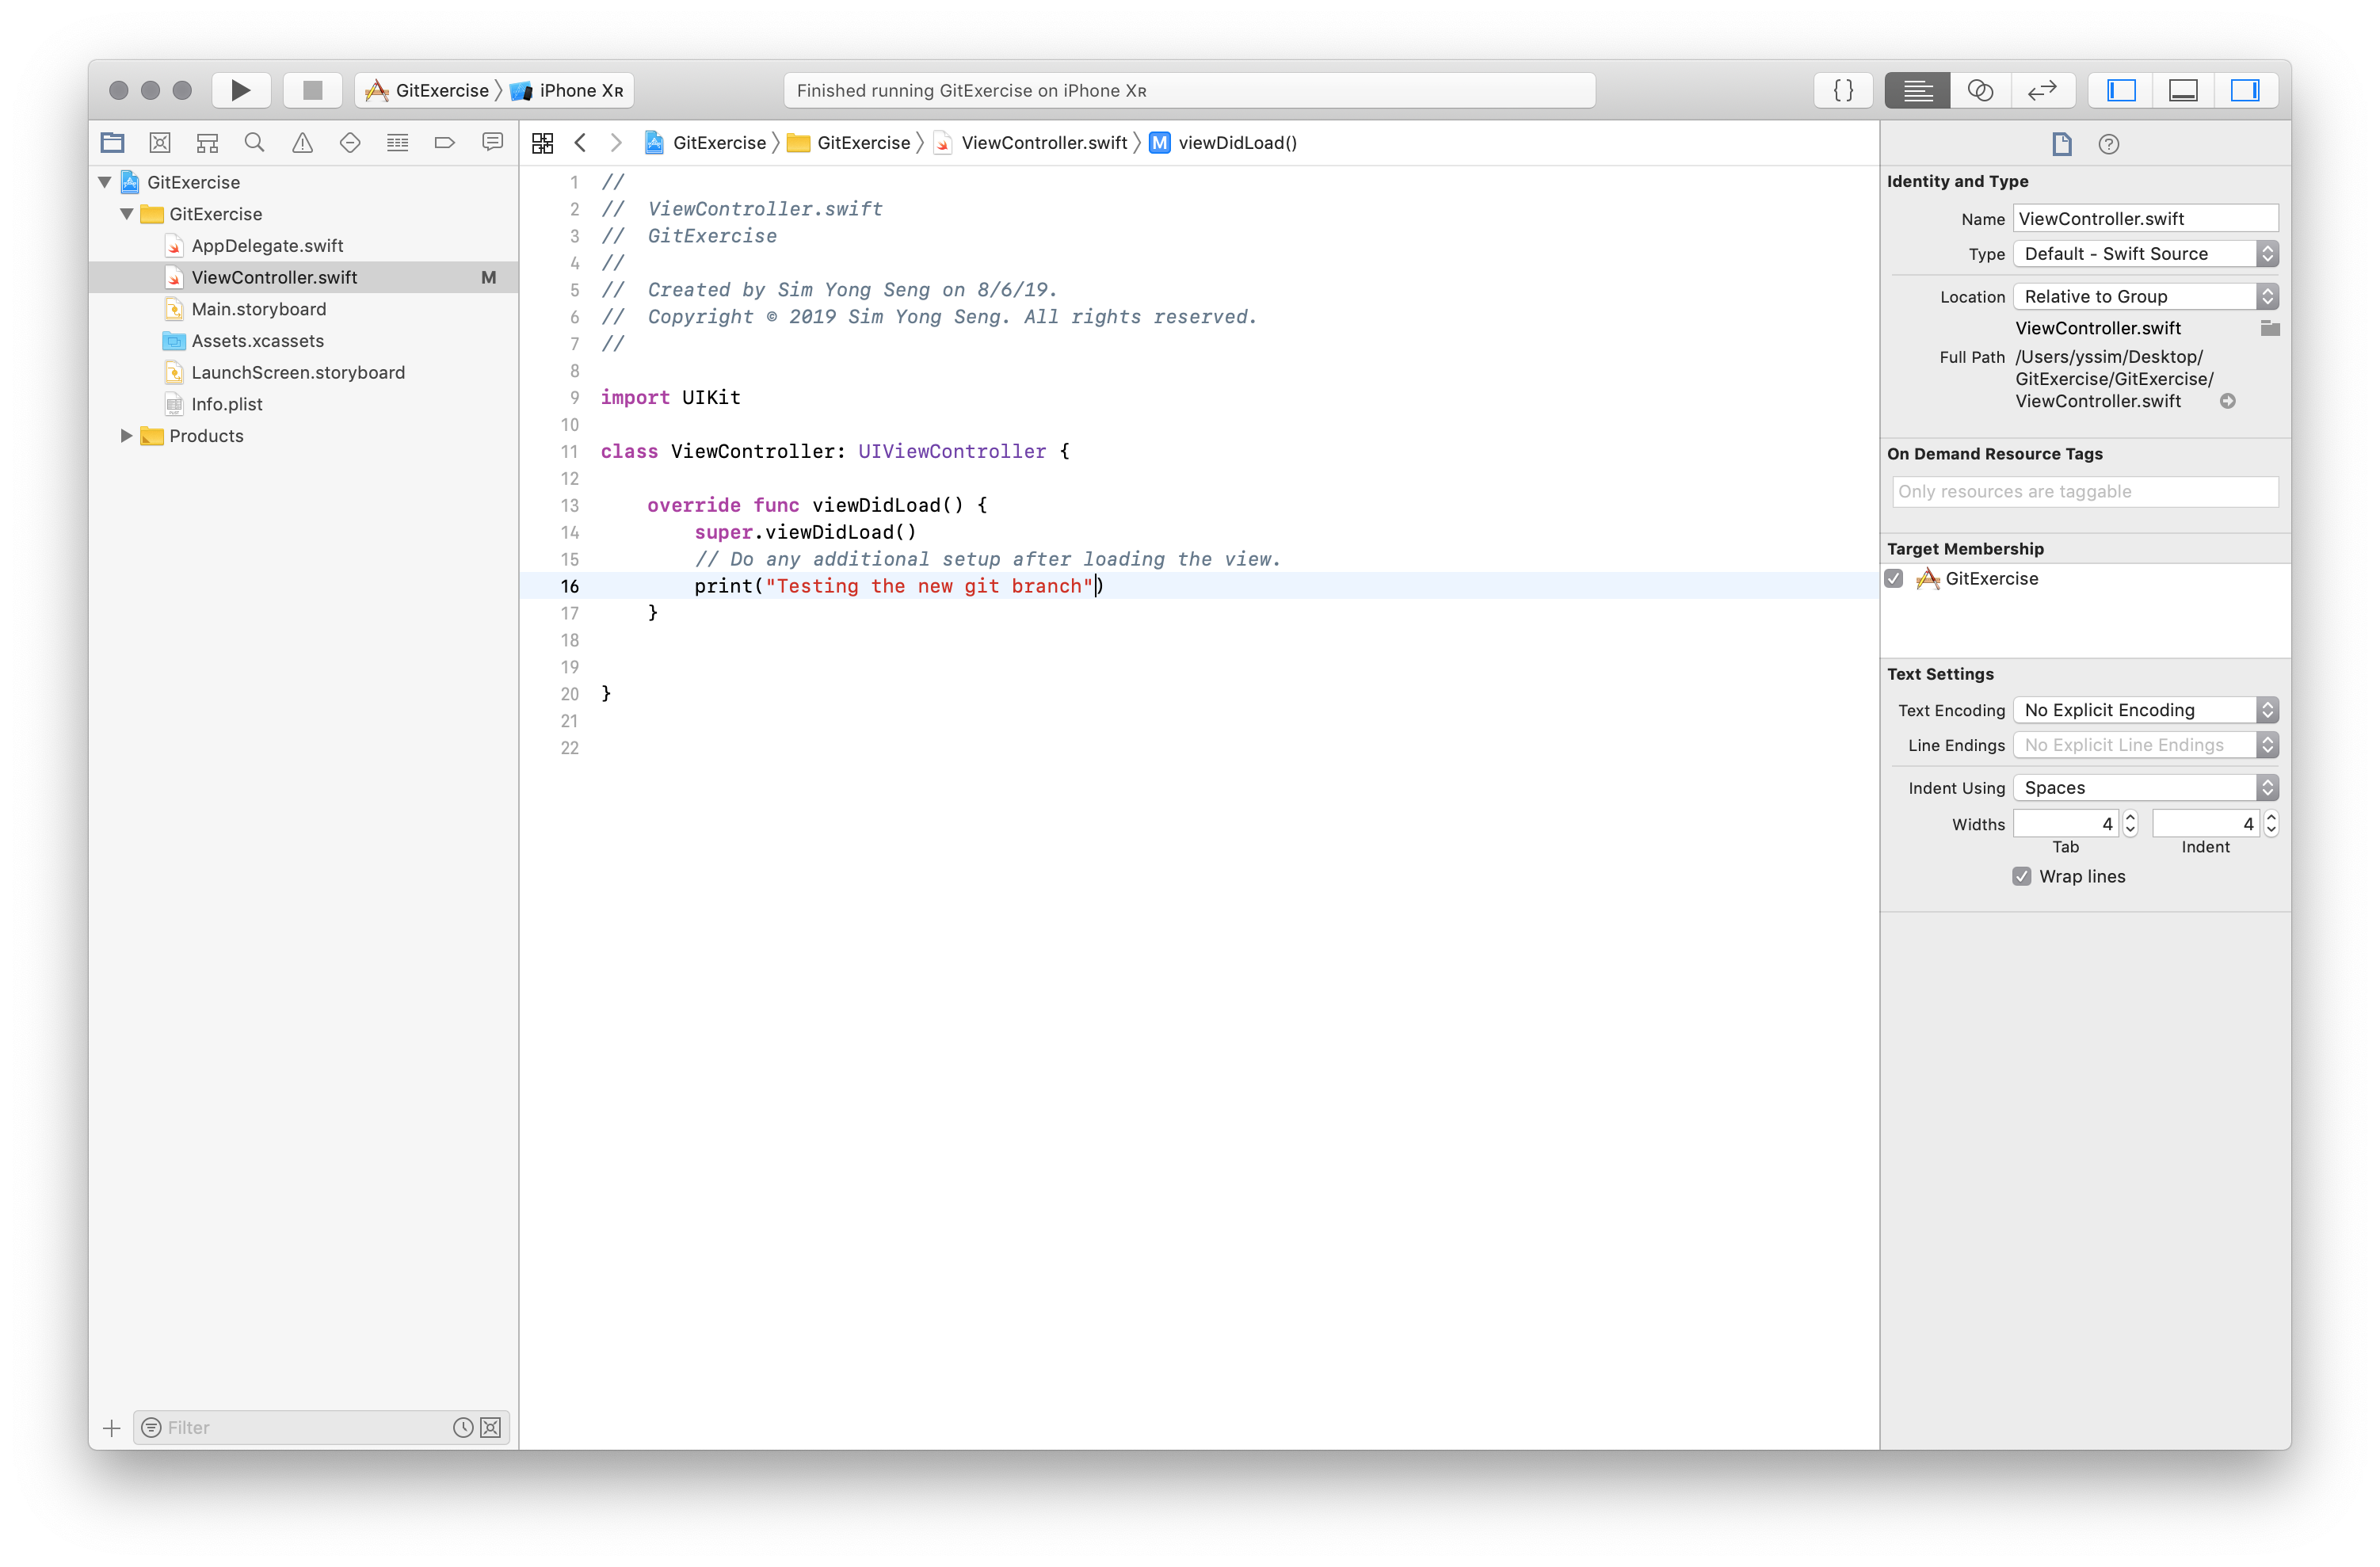2380x1567 pixels.
Task: Toggle the Inspectors panel
Action: click(x=2245, y=90)
